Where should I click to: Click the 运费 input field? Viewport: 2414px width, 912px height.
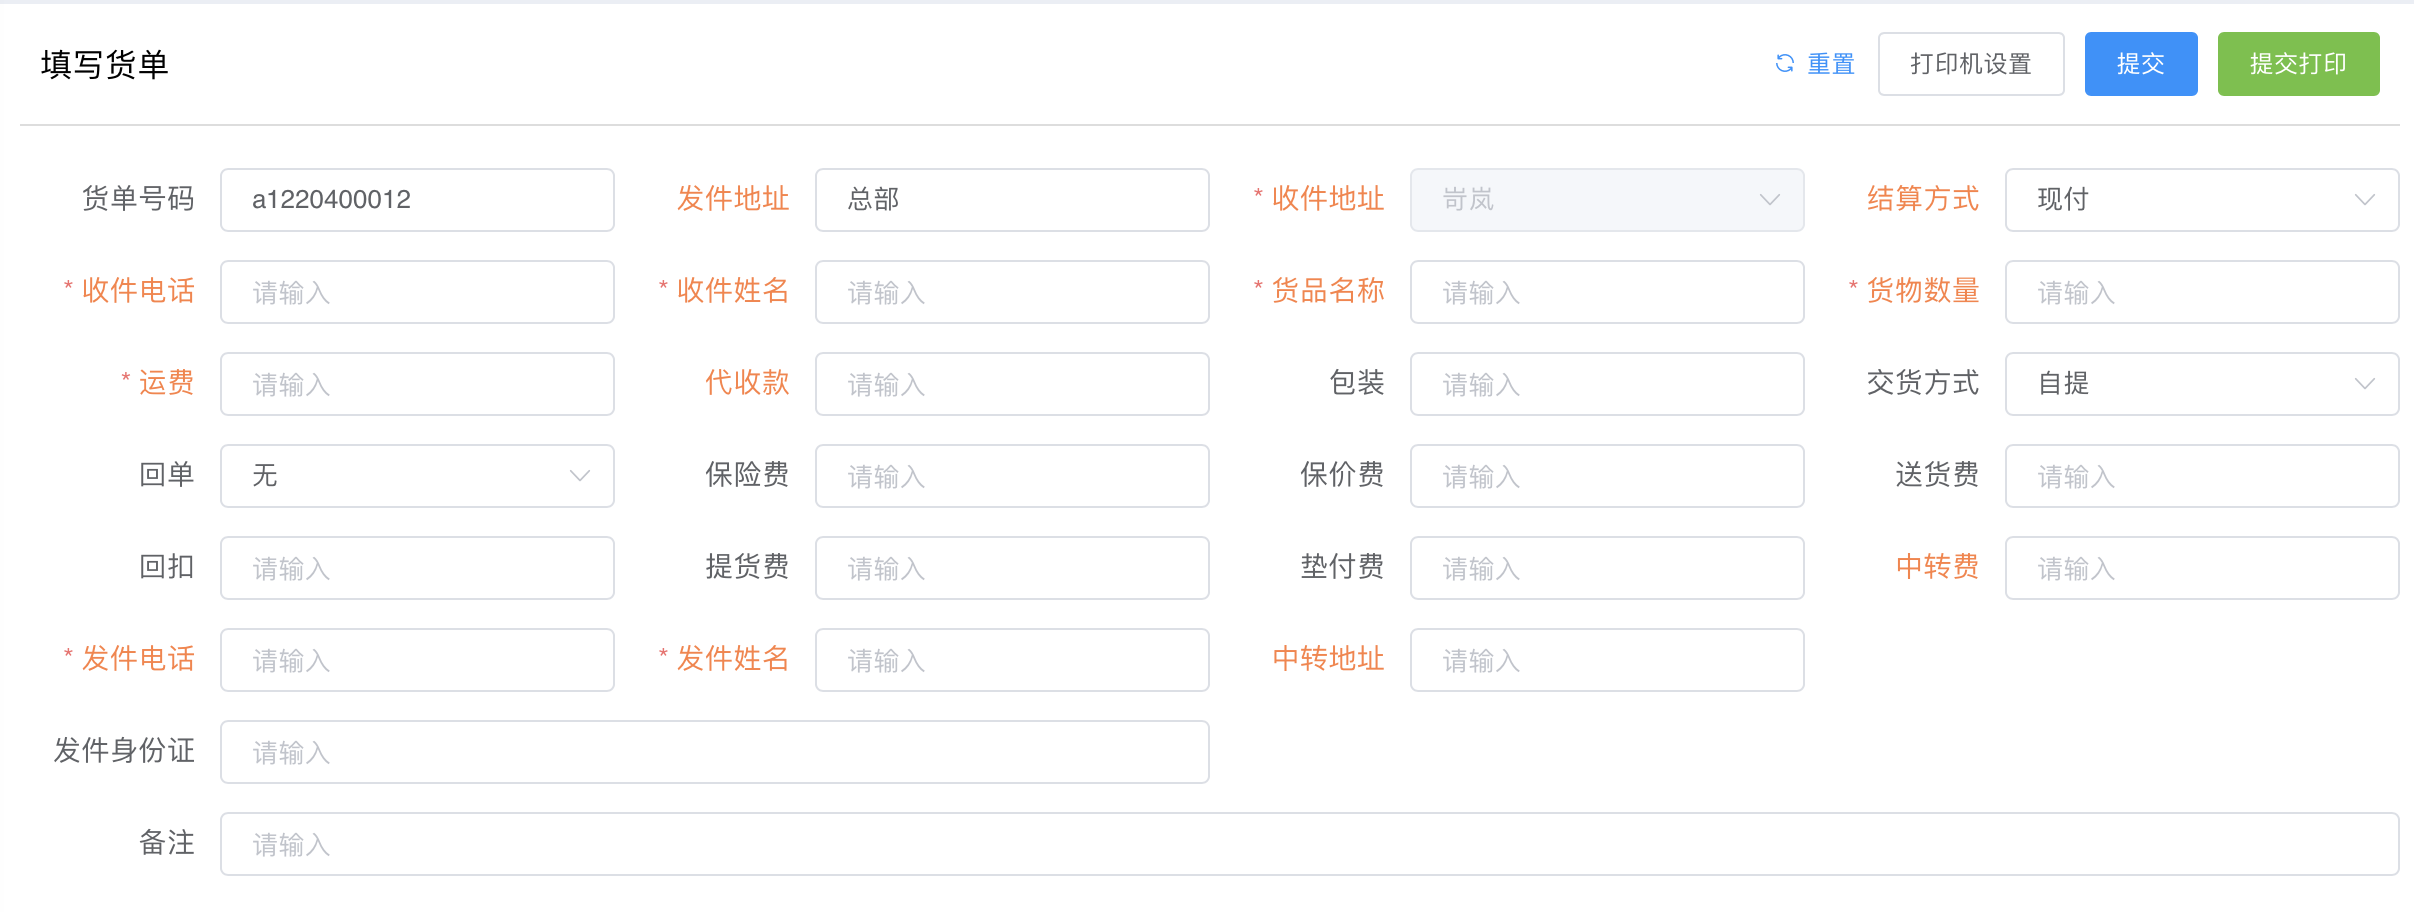[x=417, y=384]
